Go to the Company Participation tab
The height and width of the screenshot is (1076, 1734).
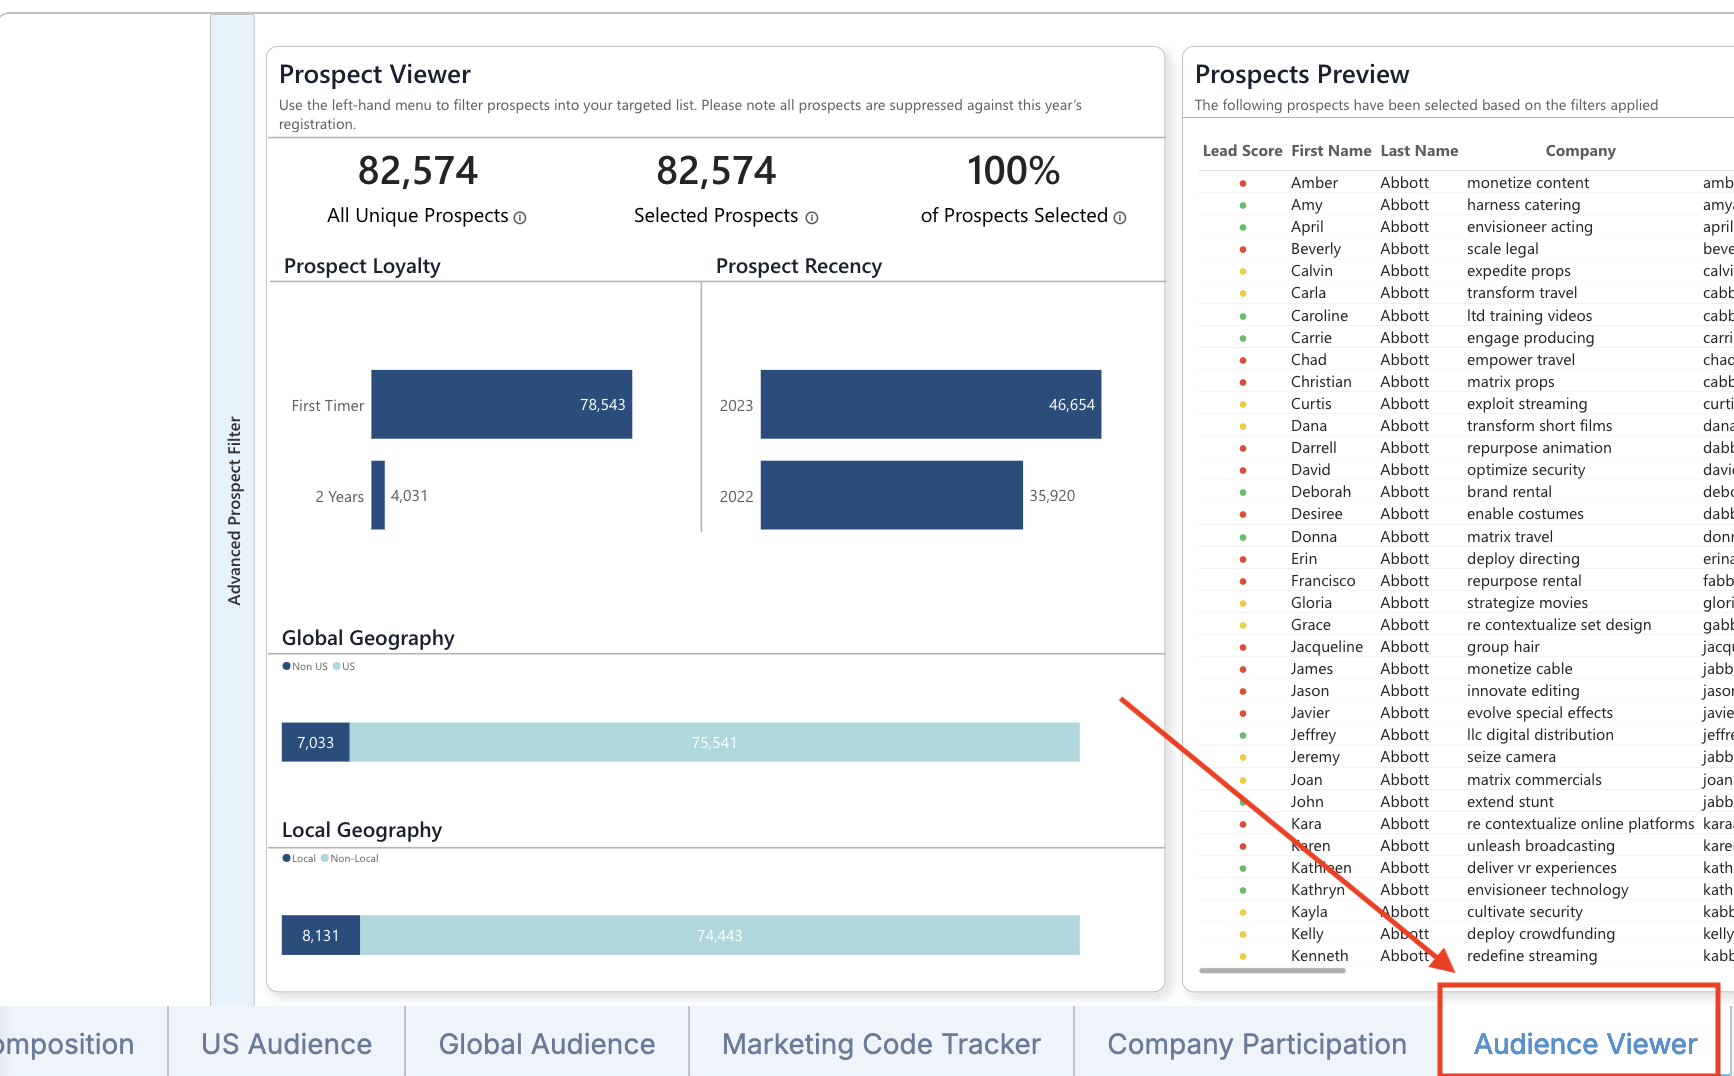(x=1256, y=1044)
